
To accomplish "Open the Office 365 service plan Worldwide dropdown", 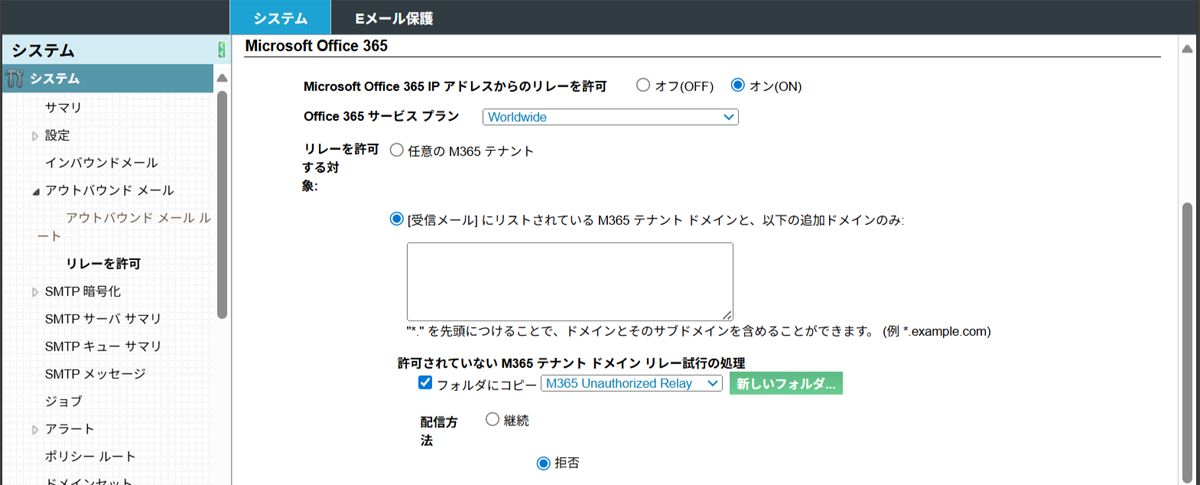I will point(610,117).
